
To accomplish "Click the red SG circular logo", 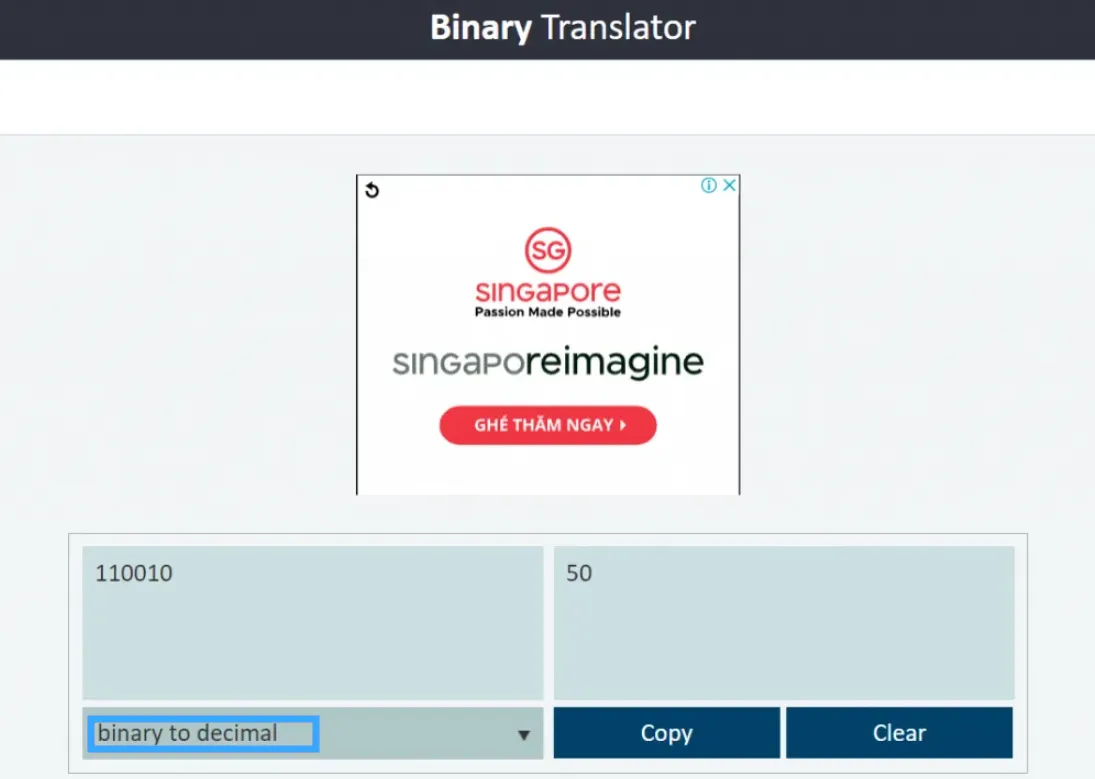I will (x=548, y=251).
